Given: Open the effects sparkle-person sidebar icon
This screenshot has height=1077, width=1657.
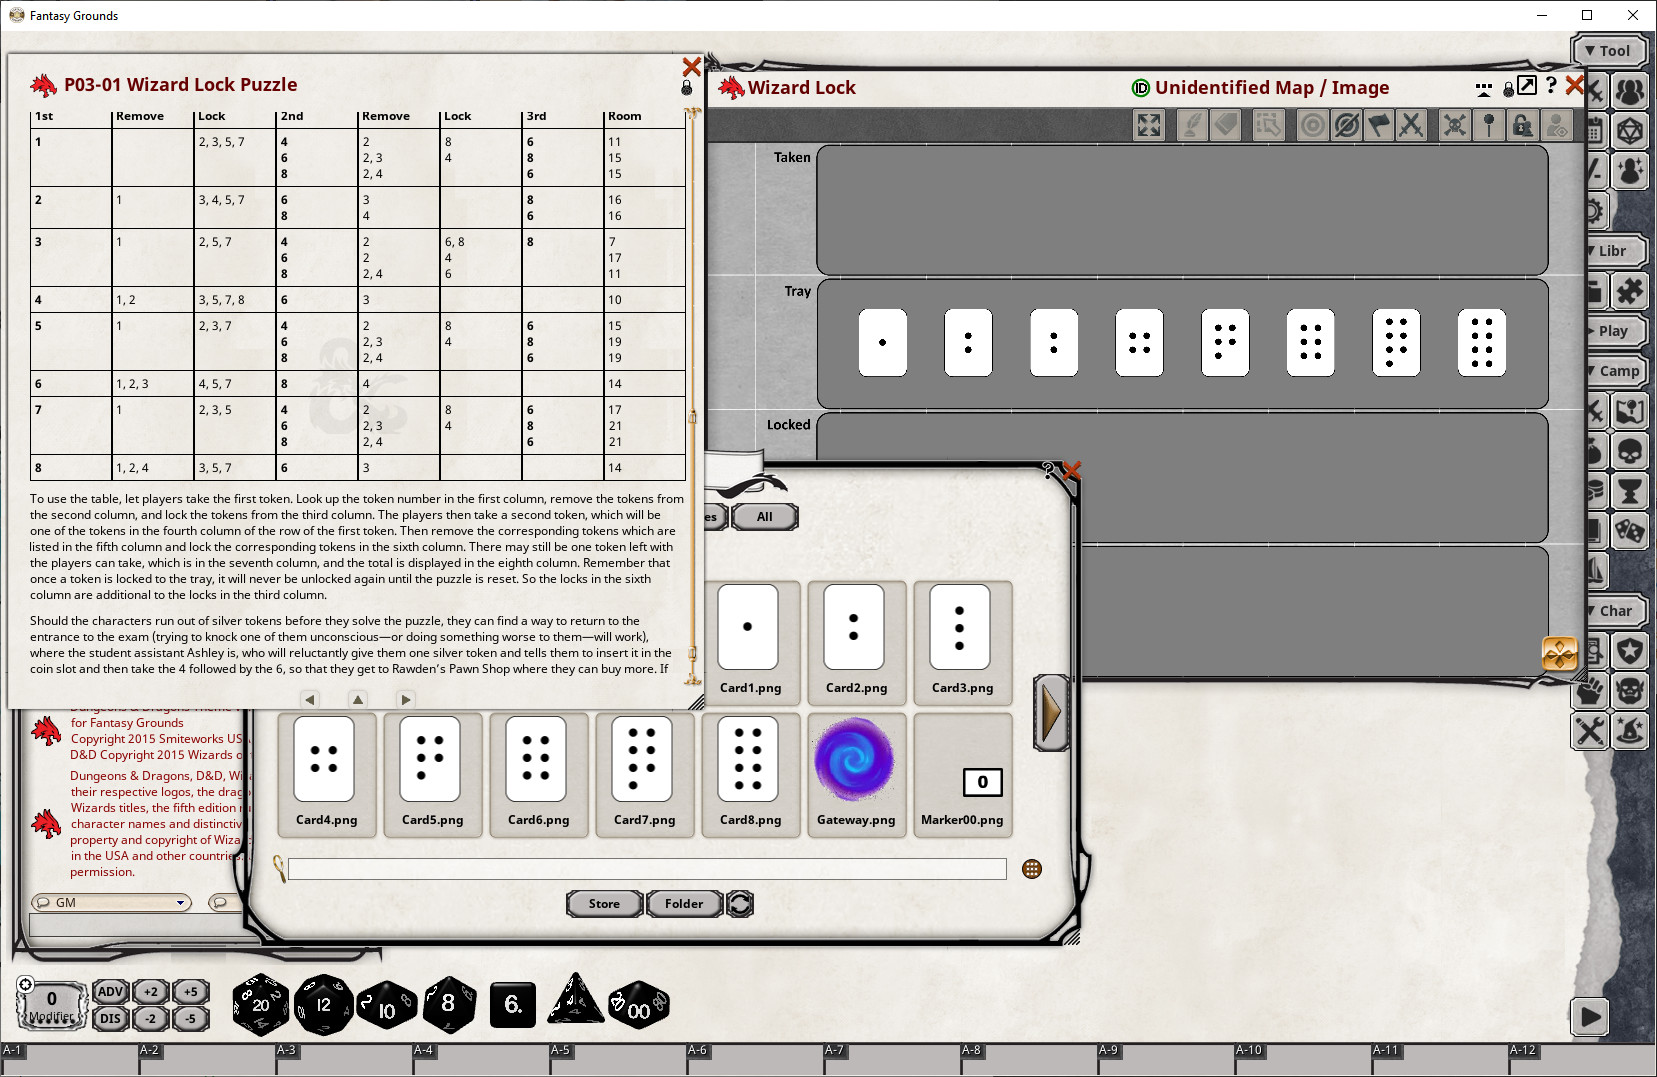Looking at the screenshot, I should coord(1630,171).
